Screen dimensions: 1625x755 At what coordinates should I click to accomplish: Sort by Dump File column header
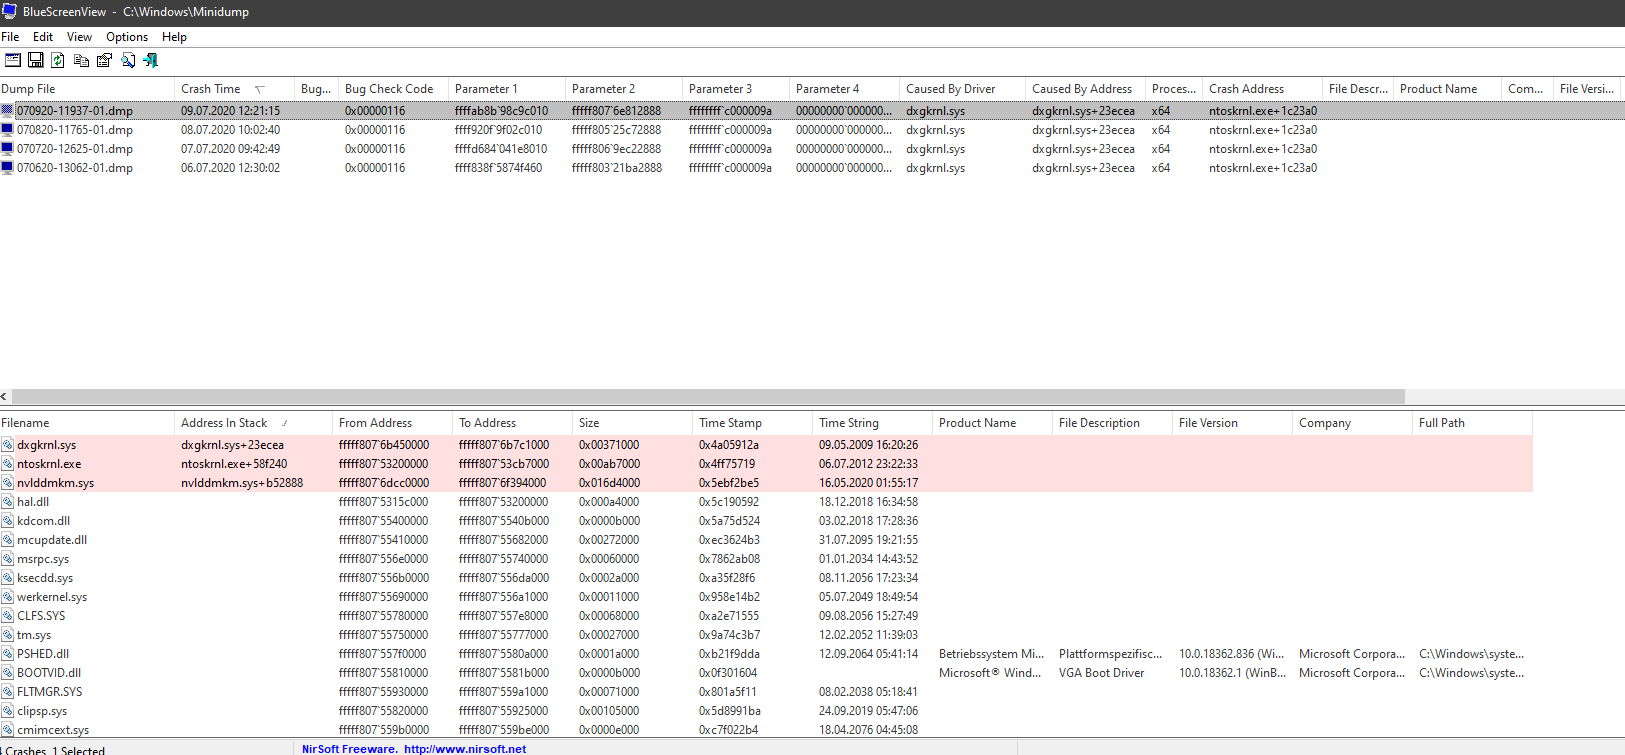[87, 89]
